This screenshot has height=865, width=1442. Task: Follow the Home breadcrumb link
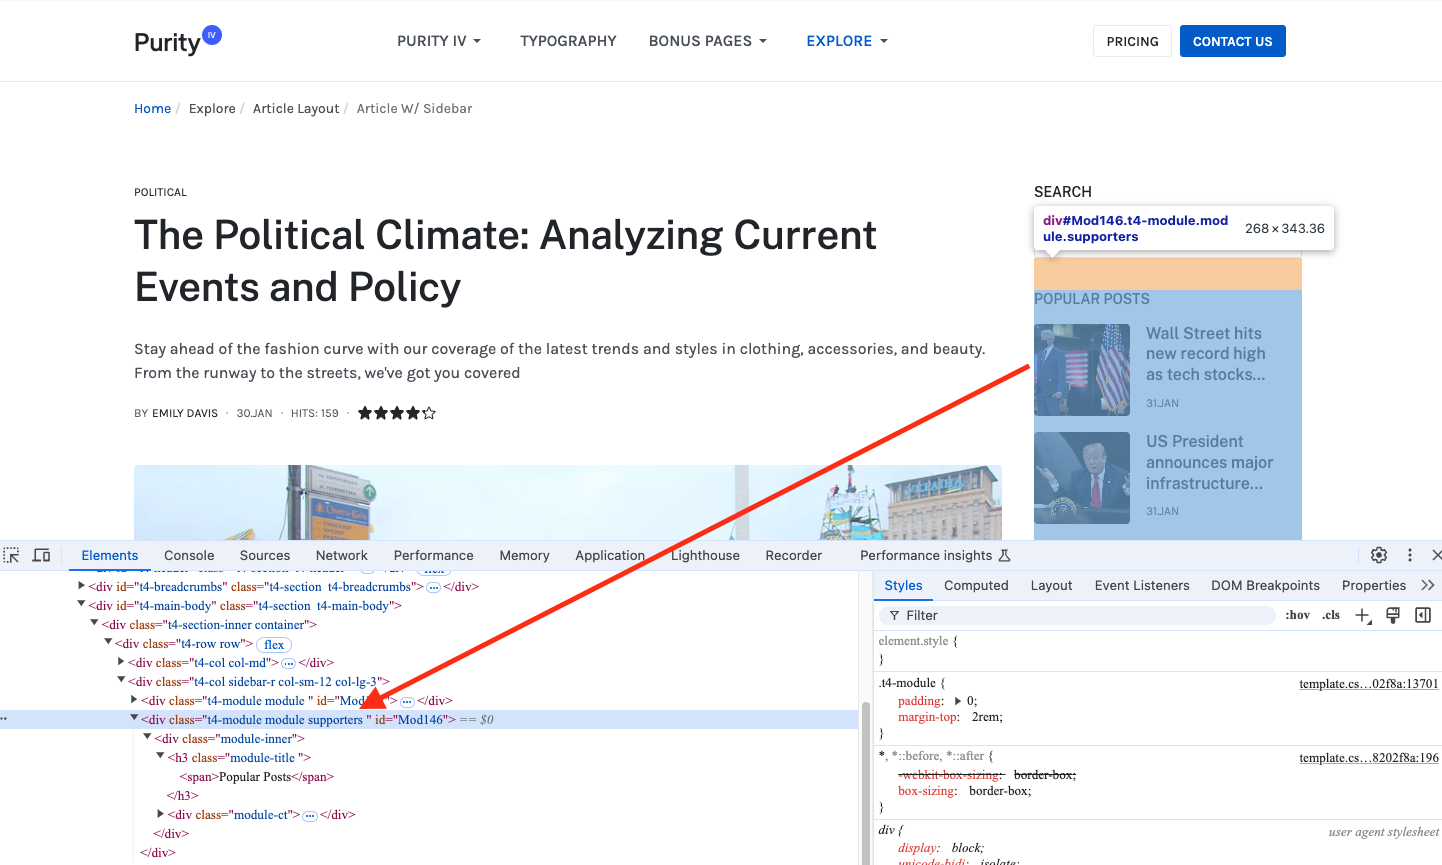[x=152, y=108]
